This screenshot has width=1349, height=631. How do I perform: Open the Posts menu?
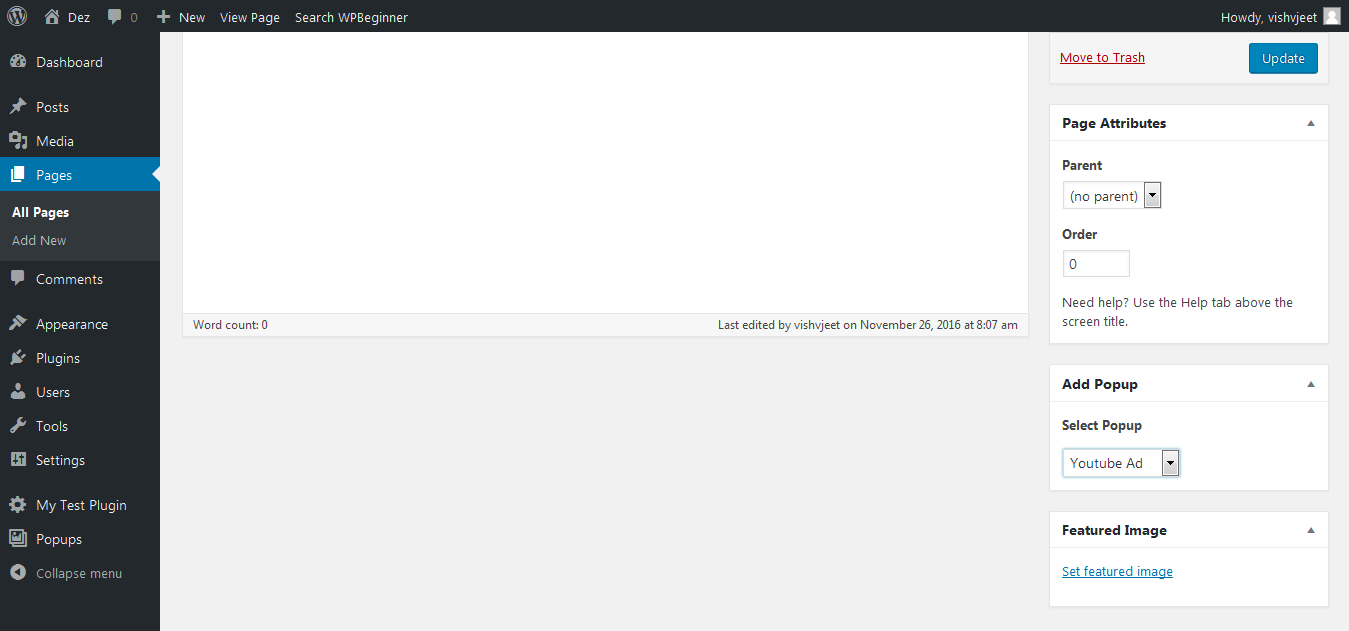pyautogui.click(x=80, y=107)
